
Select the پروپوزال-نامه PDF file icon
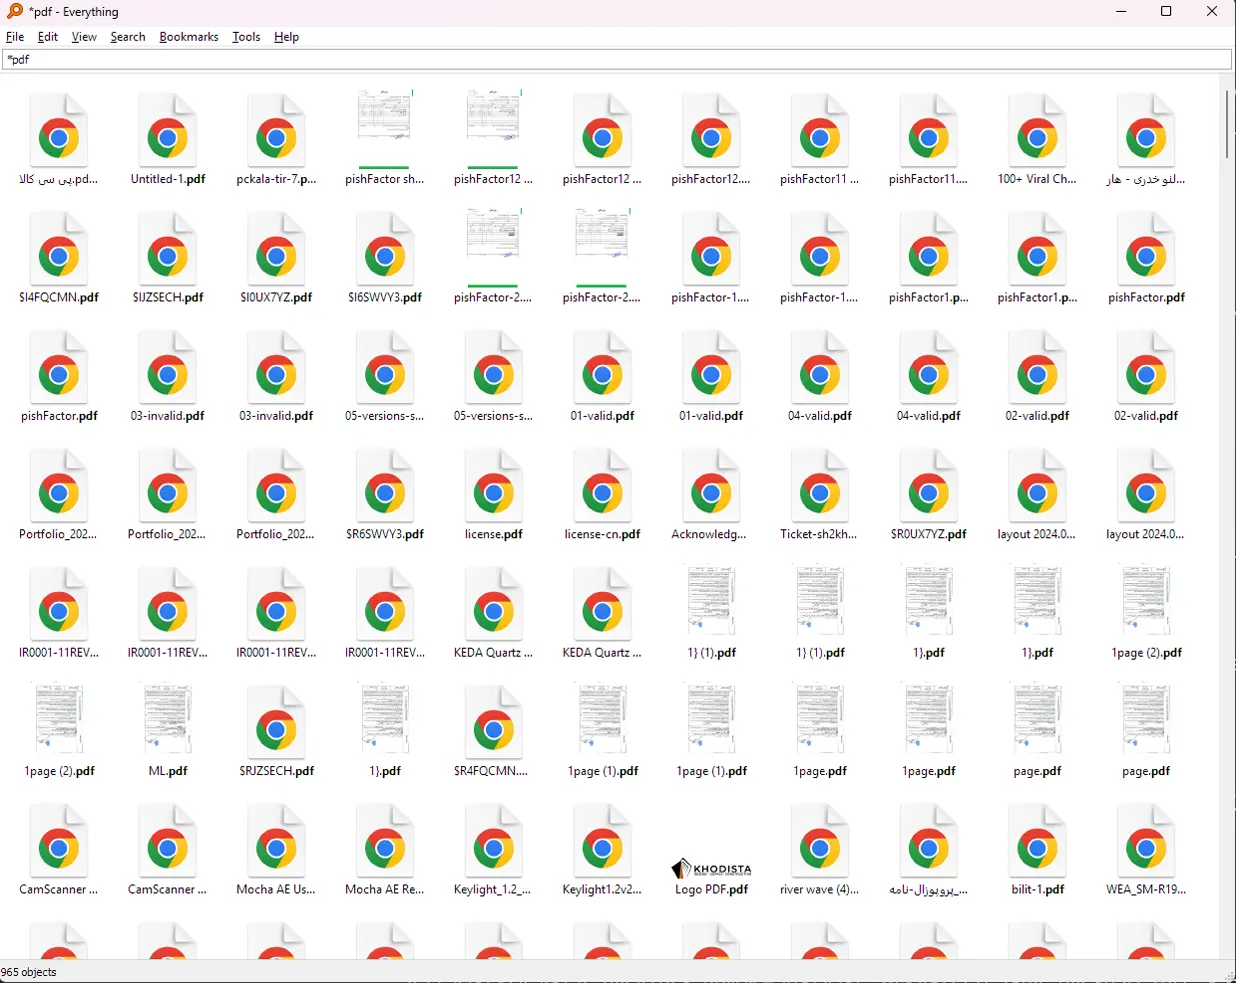(x=928, y=841)
